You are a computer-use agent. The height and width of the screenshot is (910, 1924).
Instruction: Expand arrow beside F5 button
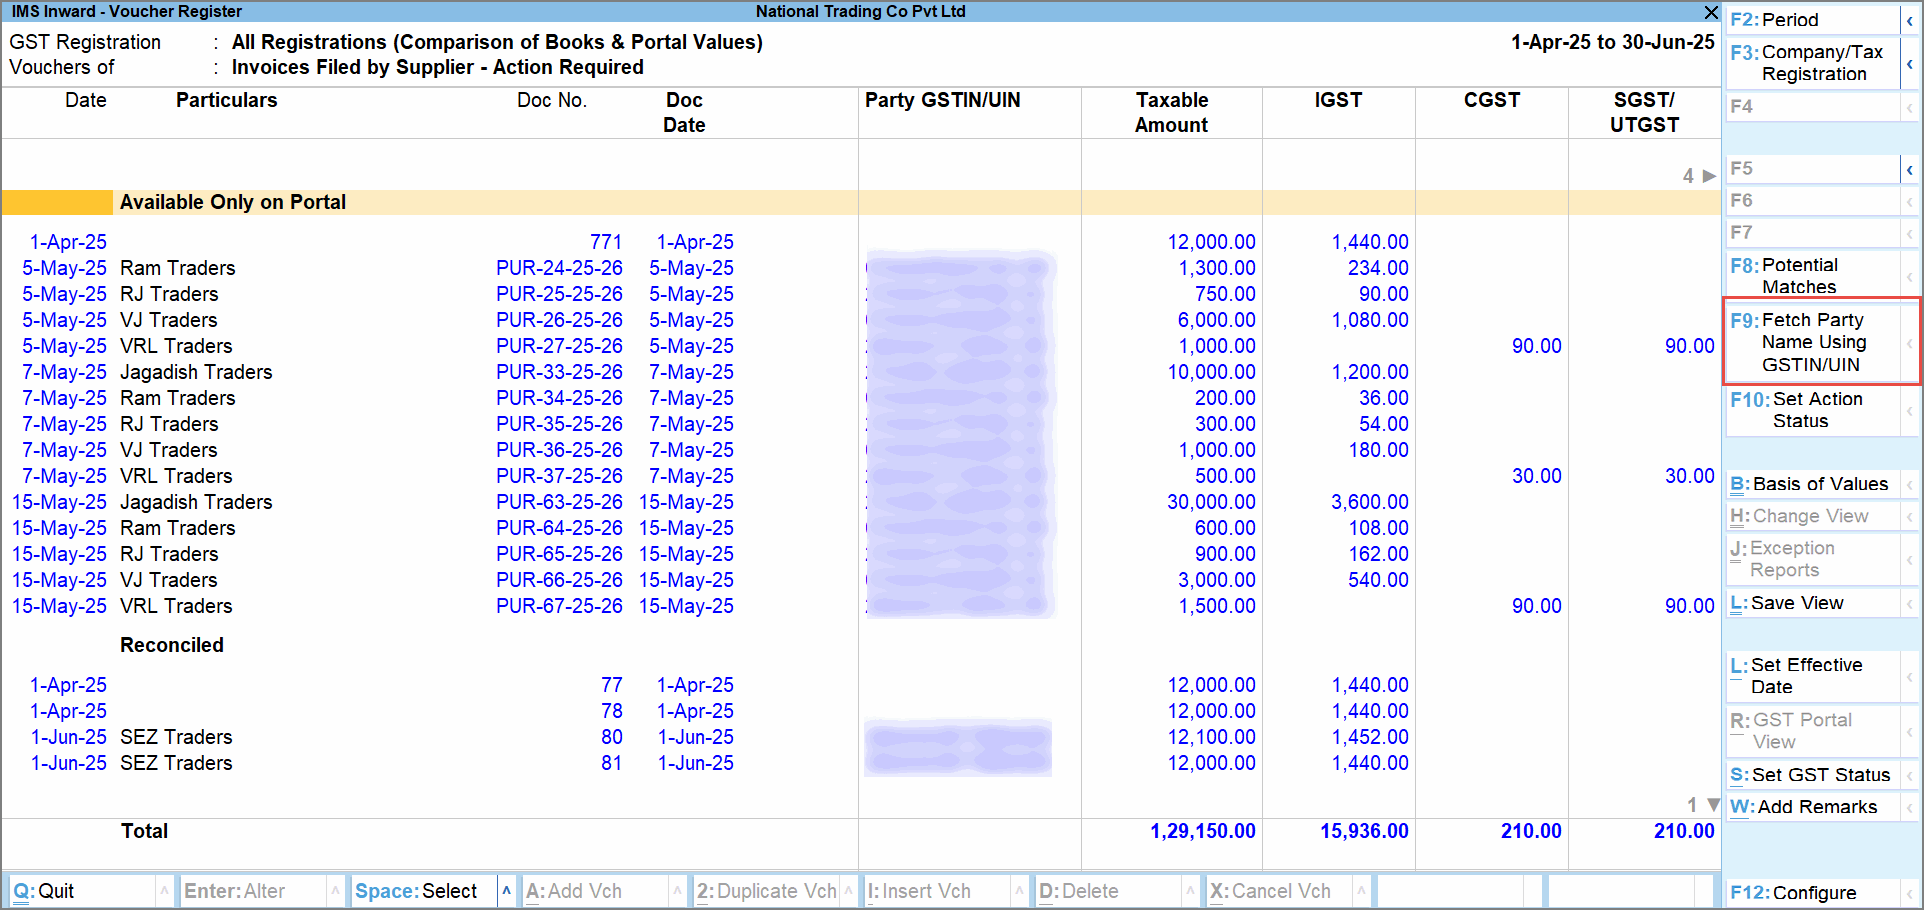click(x=1909, y=169)
